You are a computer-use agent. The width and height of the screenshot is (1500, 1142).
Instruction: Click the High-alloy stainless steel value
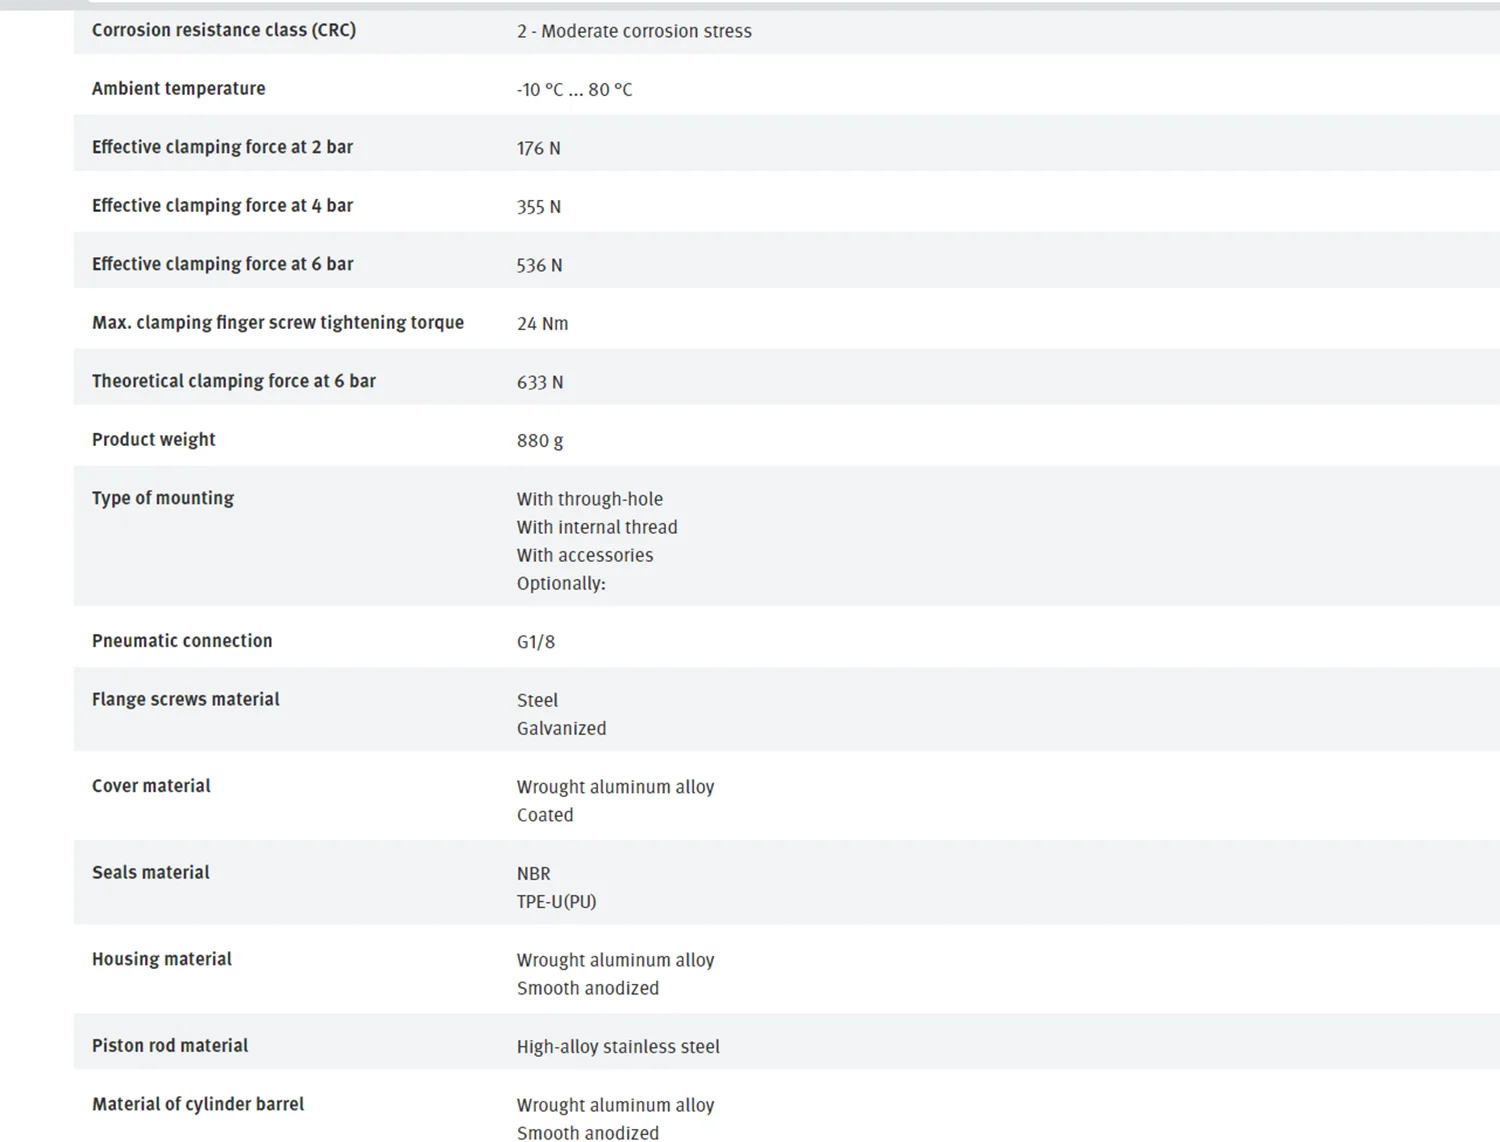[x=618, y=1047]
